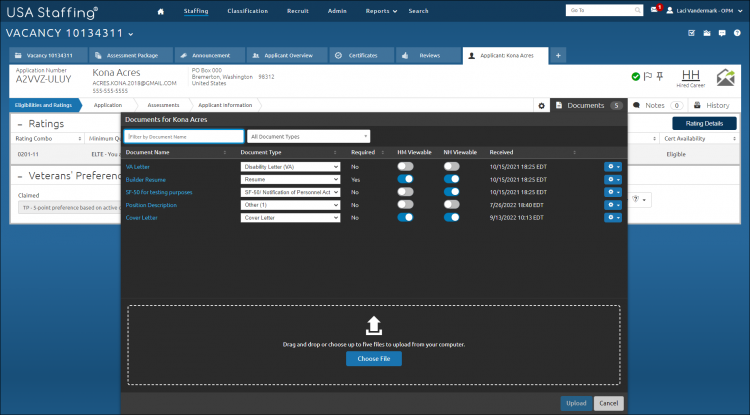Click the Choose File button

click(x=374, y=359)
